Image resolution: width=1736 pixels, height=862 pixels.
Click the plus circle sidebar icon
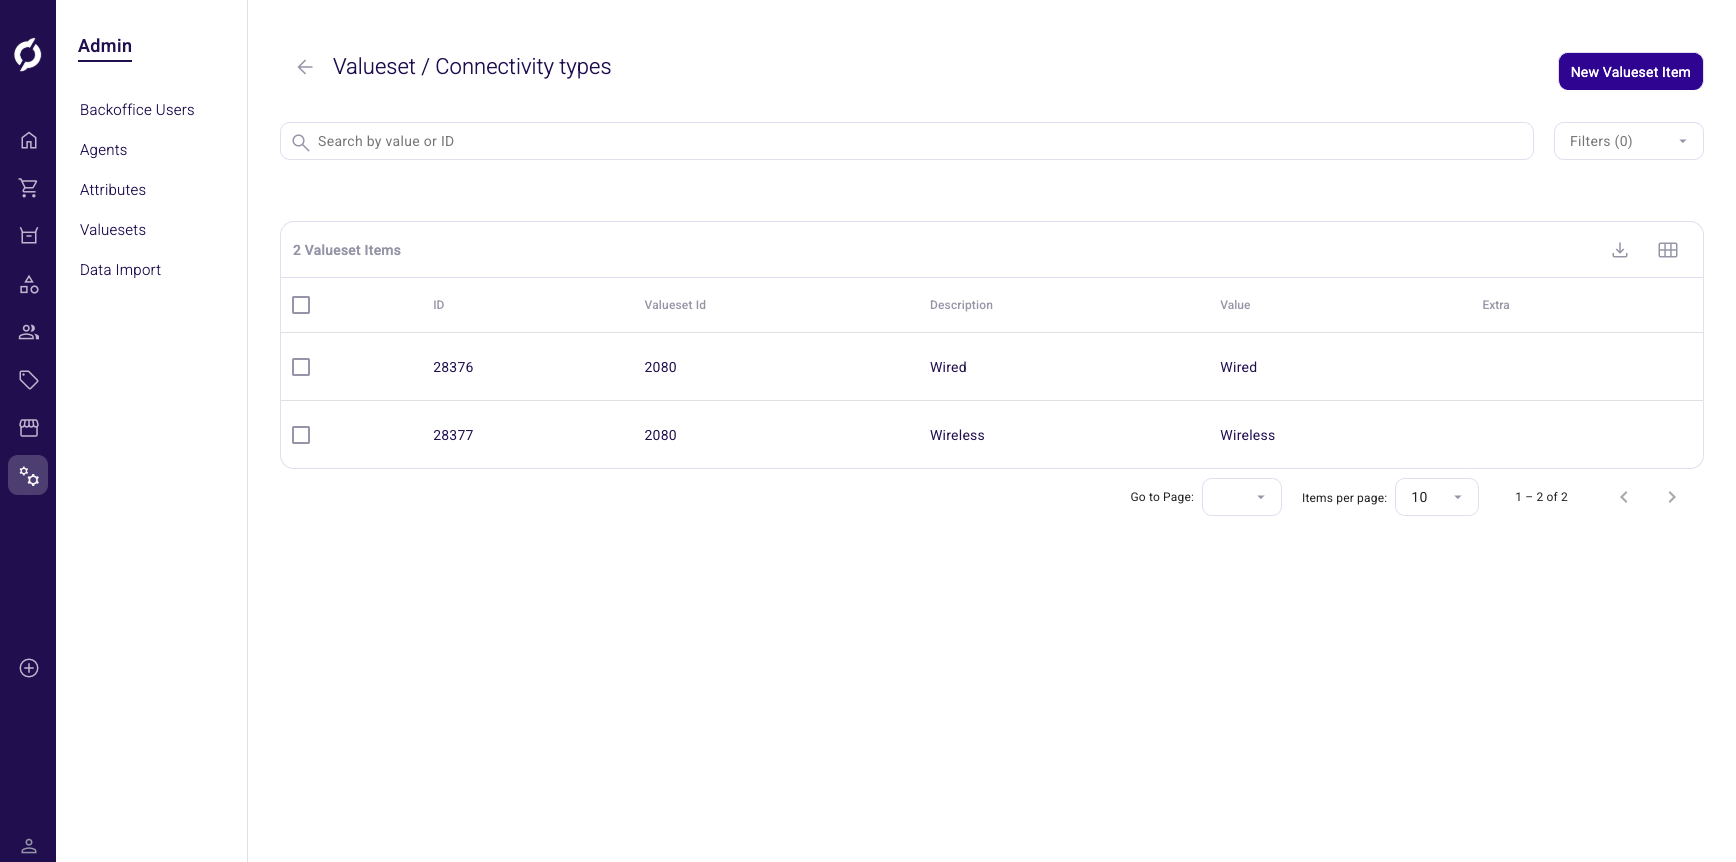coord(29,668)
